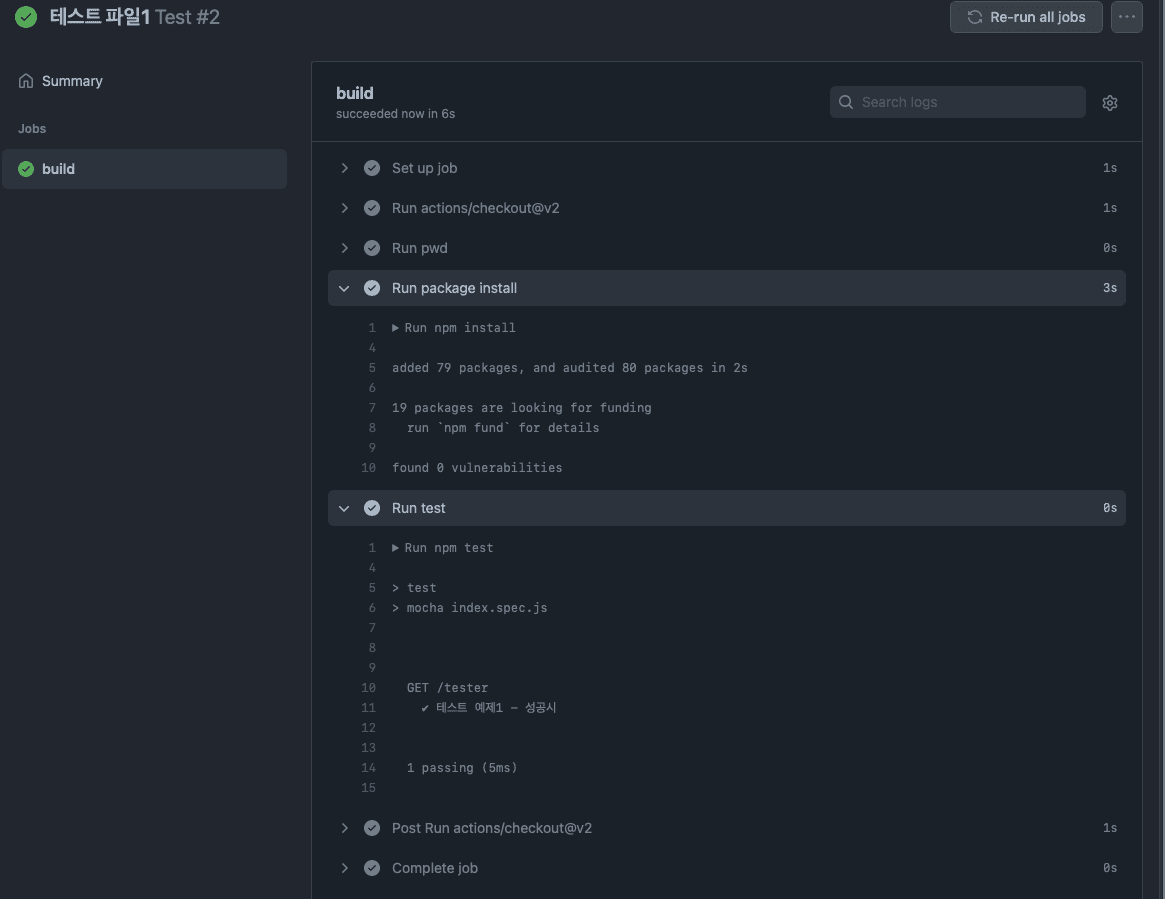Click log line 'run `npm fund` for details'

[503, 428]
